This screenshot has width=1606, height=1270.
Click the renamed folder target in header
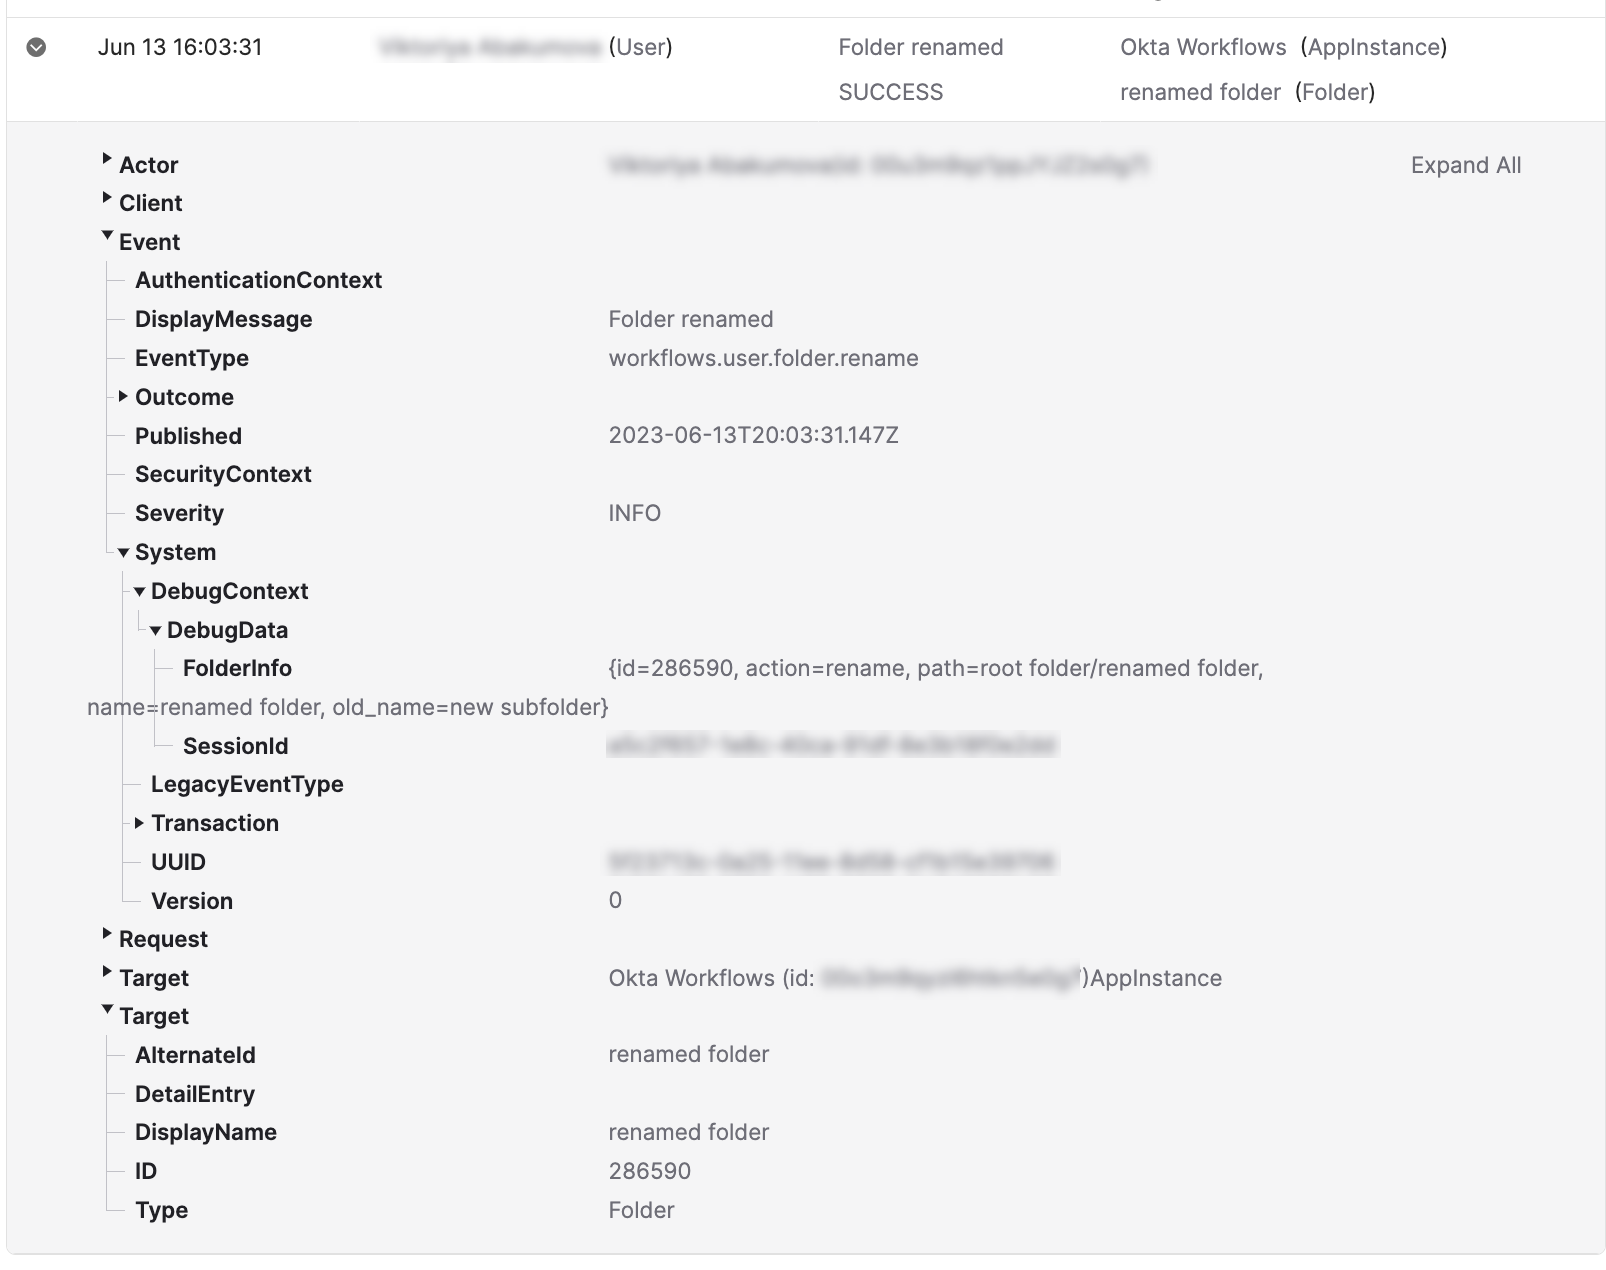point(1199,92)
